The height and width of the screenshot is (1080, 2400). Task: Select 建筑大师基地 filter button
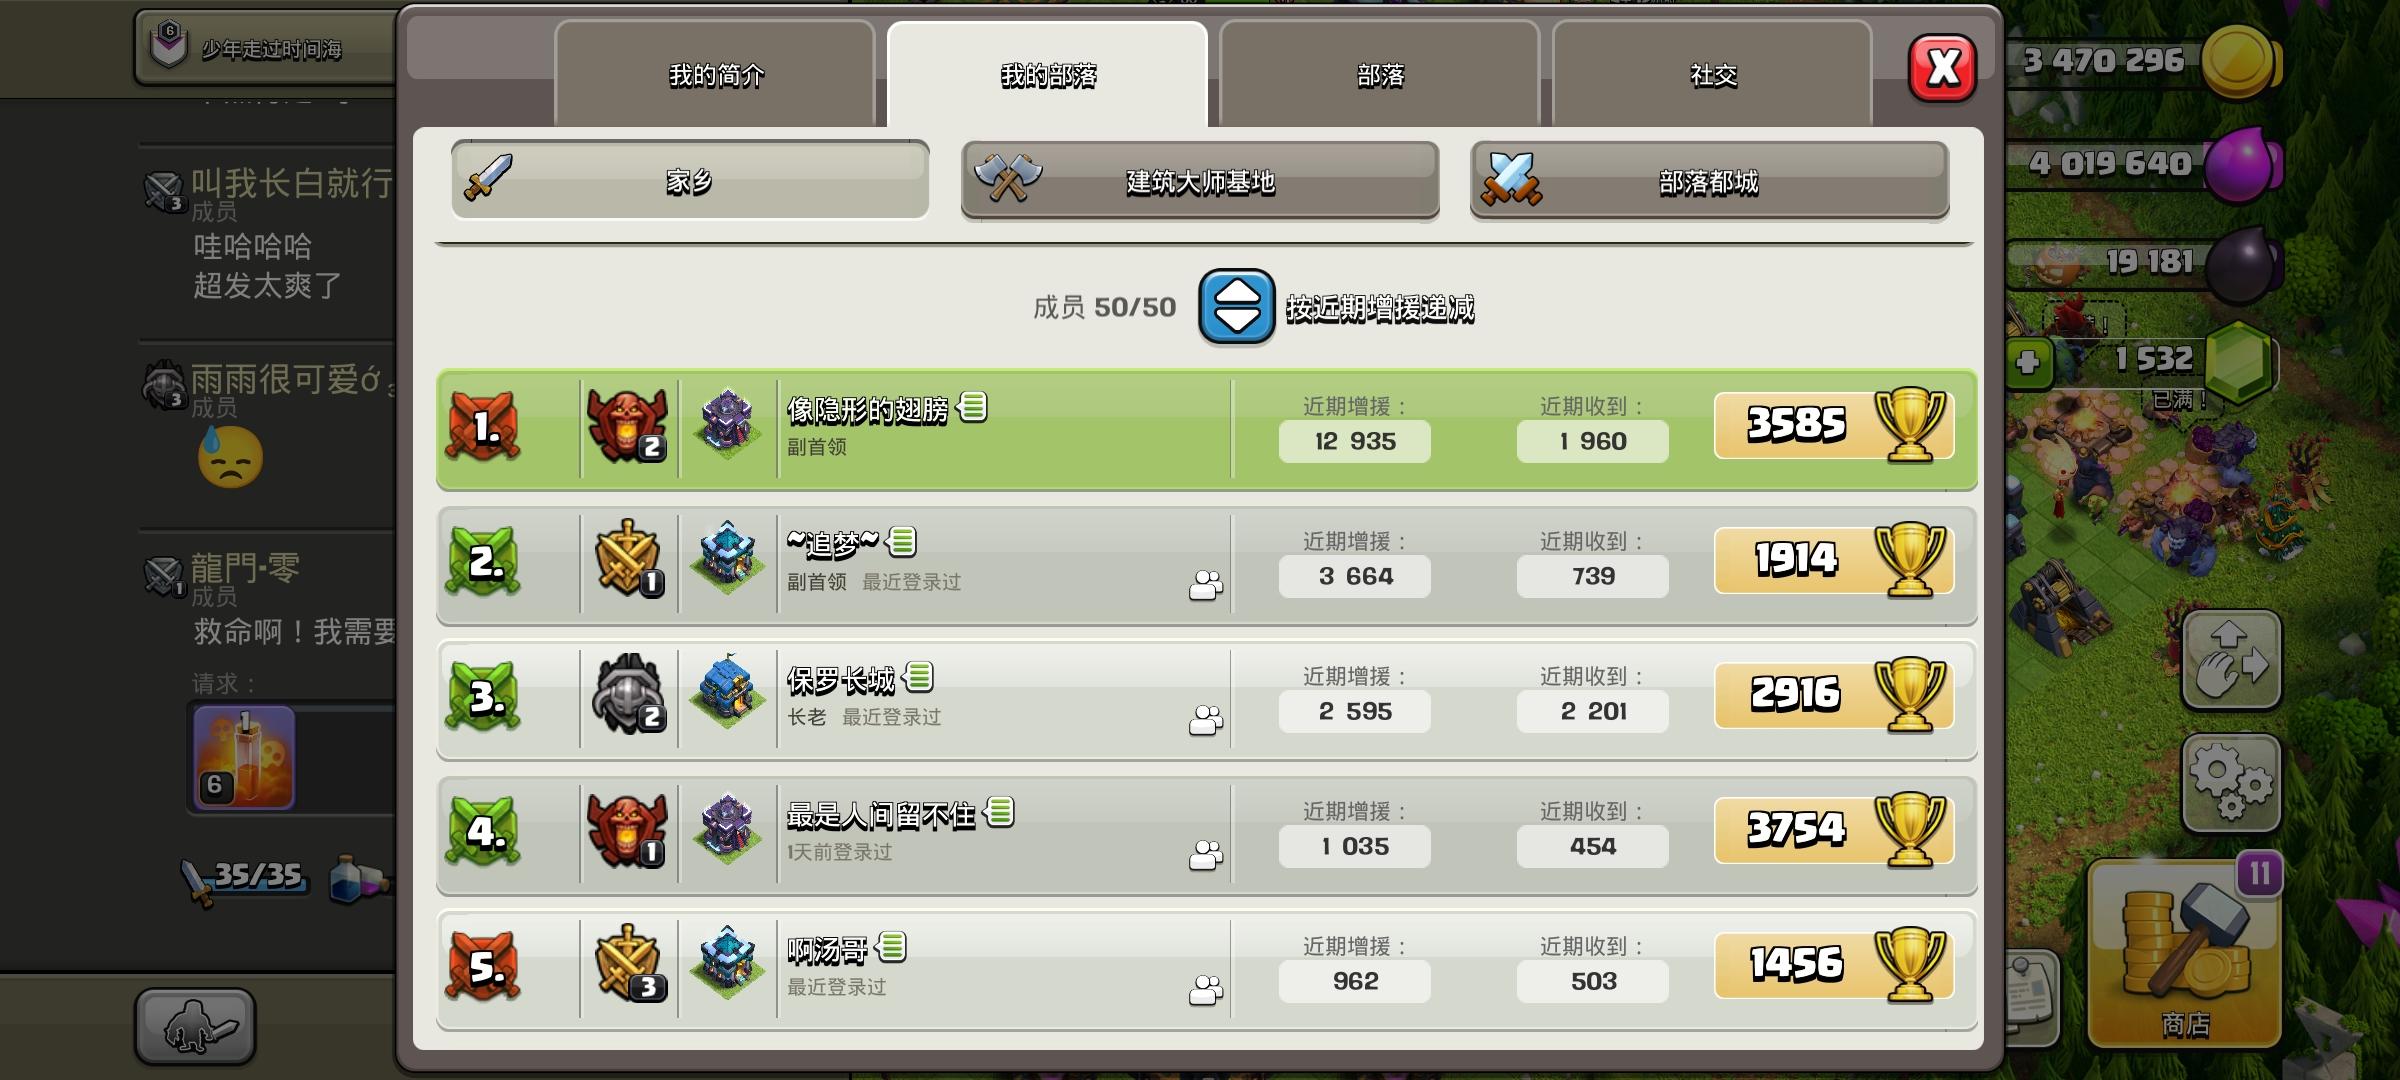pyautogui.click(x=1200, y=180)
